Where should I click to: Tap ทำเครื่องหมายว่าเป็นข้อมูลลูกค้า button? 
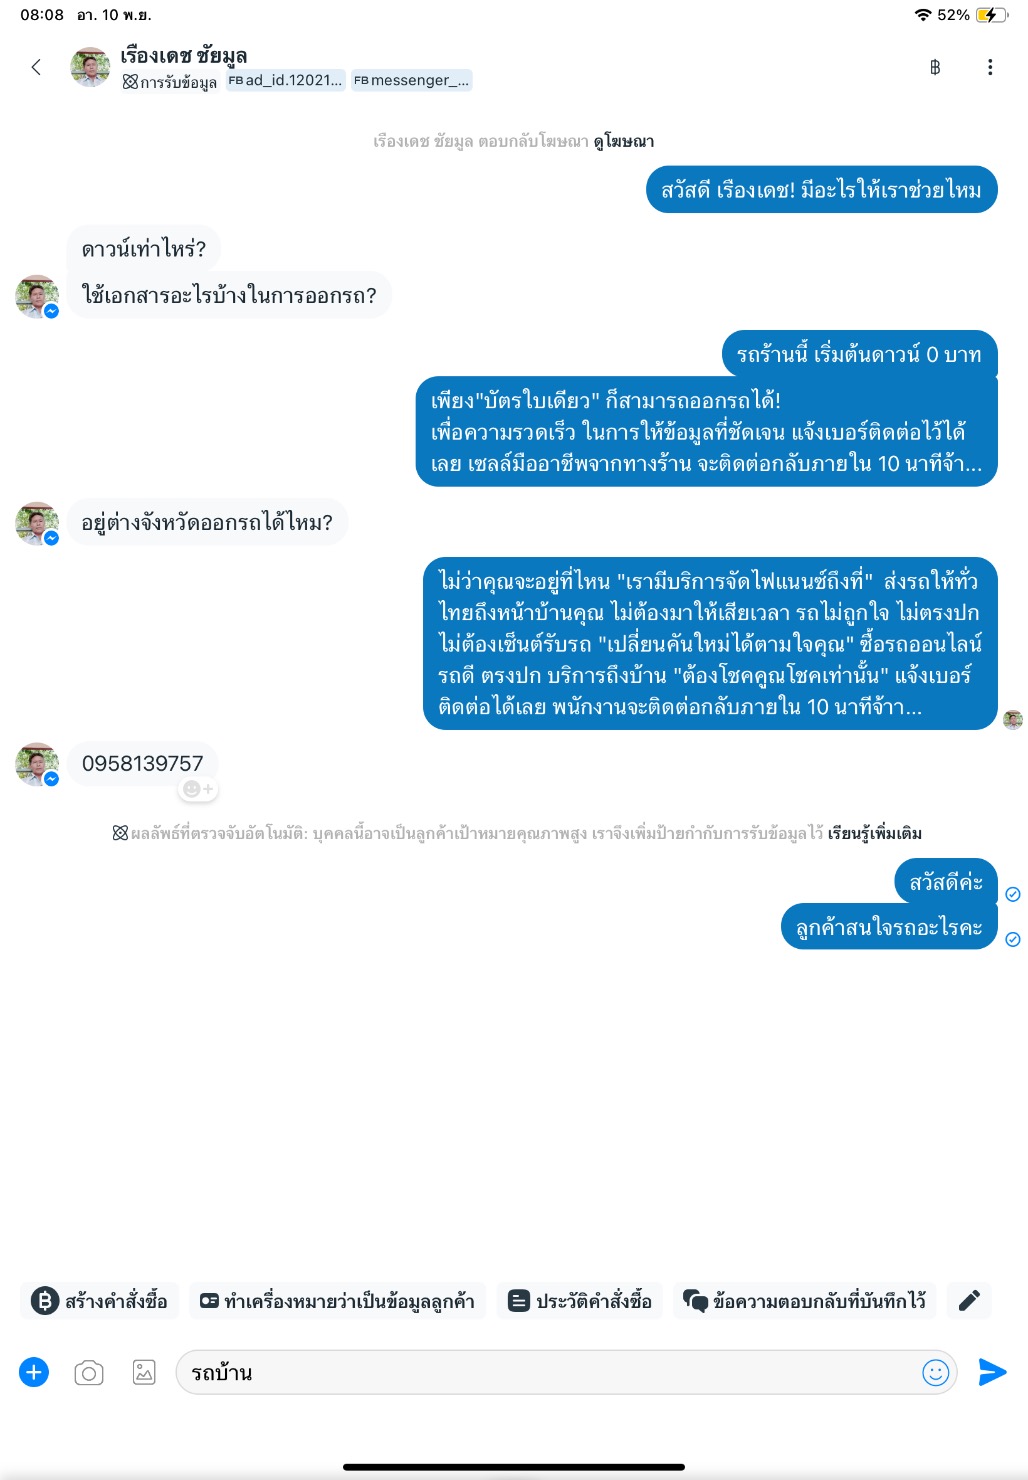(337, 1301)
